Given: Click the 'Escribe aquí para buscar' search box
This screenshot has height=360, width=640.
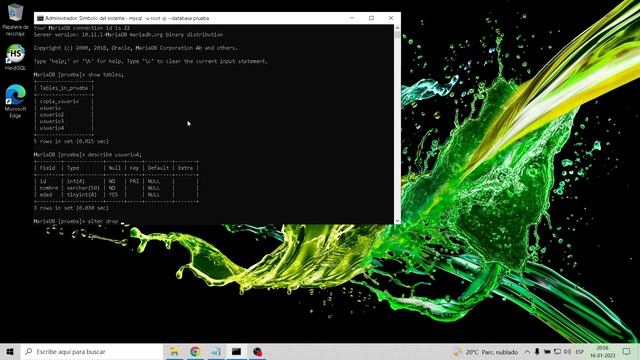Looking at the screenshot, I should pyautogui.click(x=91, y=351).
